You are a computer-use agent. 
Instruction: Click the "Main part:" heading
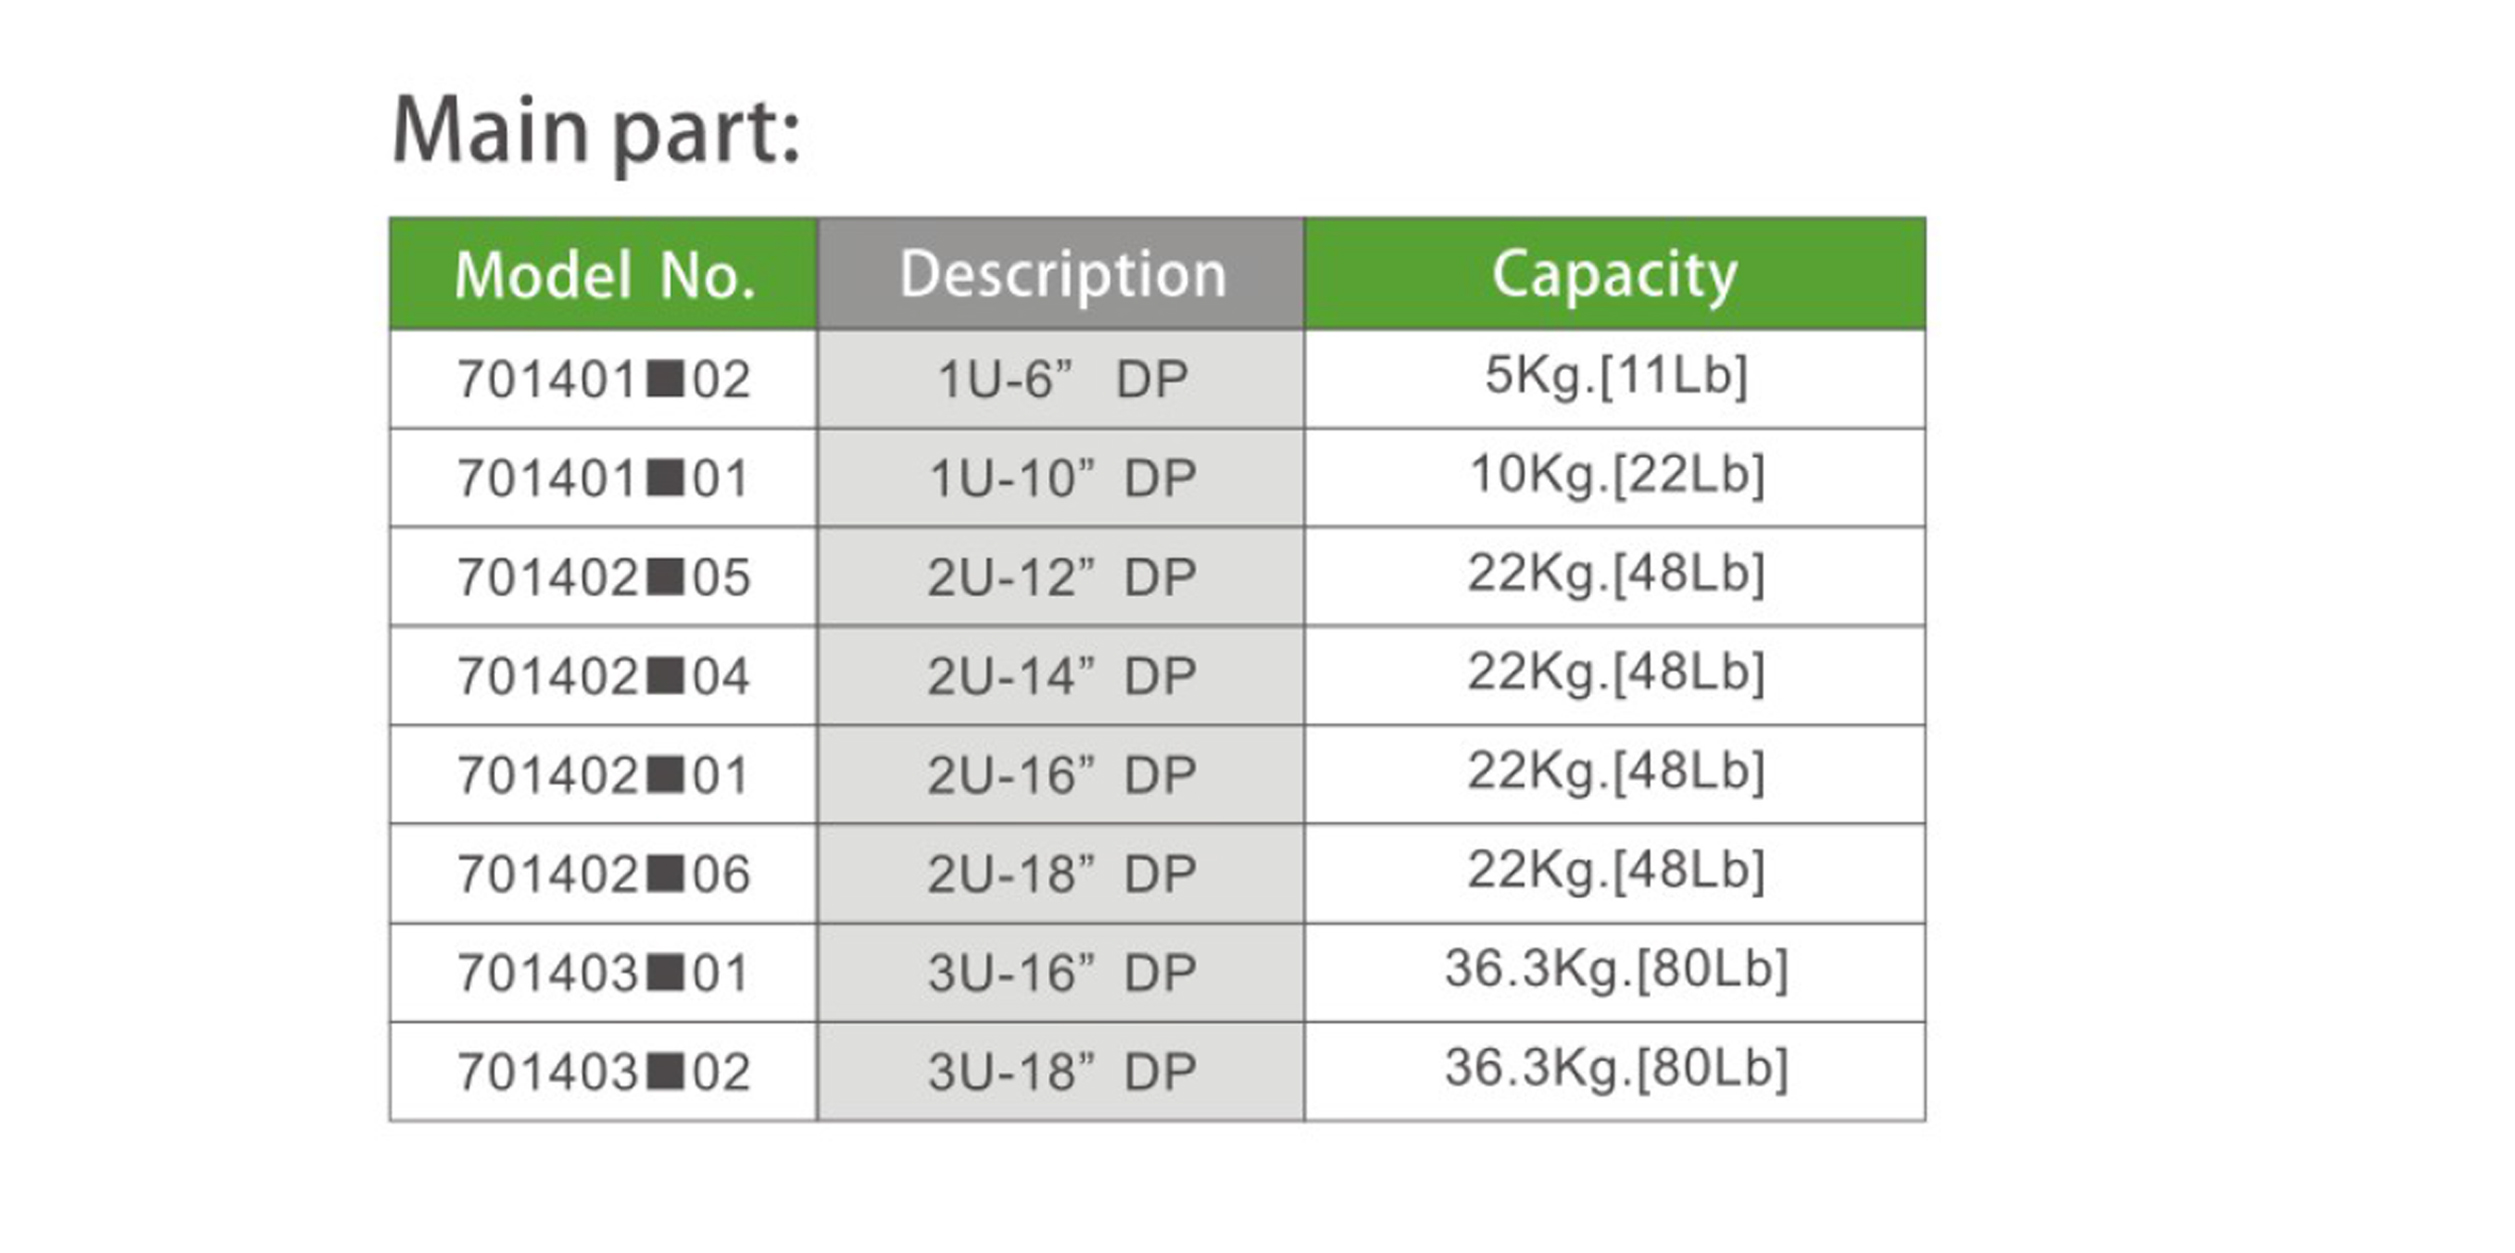[x=596, y=131]
